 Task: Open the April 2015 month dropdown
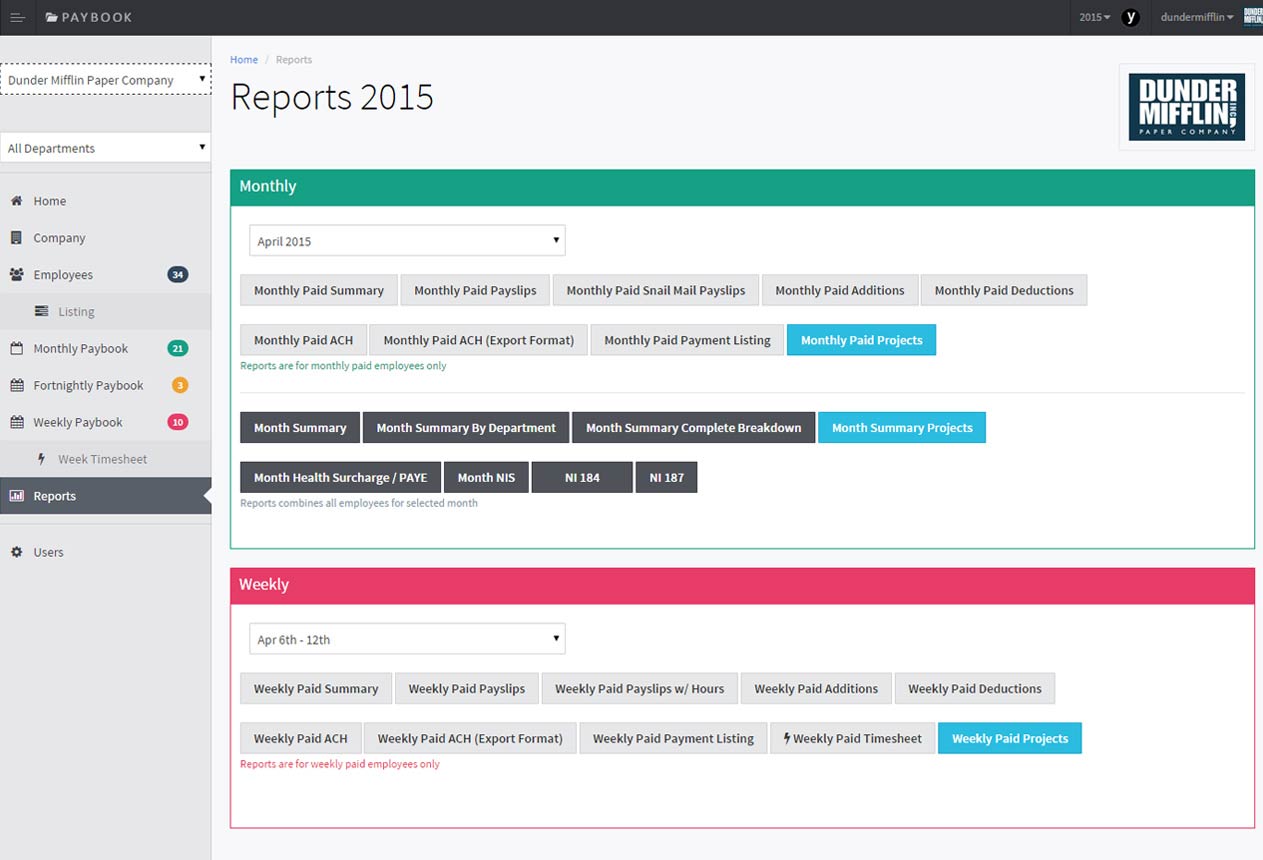point(407,241)
